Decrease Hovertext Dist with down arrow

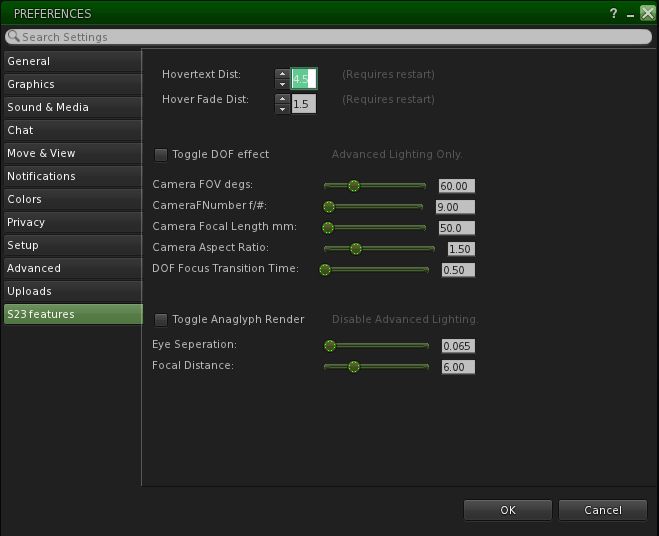[x=282, y=84]
